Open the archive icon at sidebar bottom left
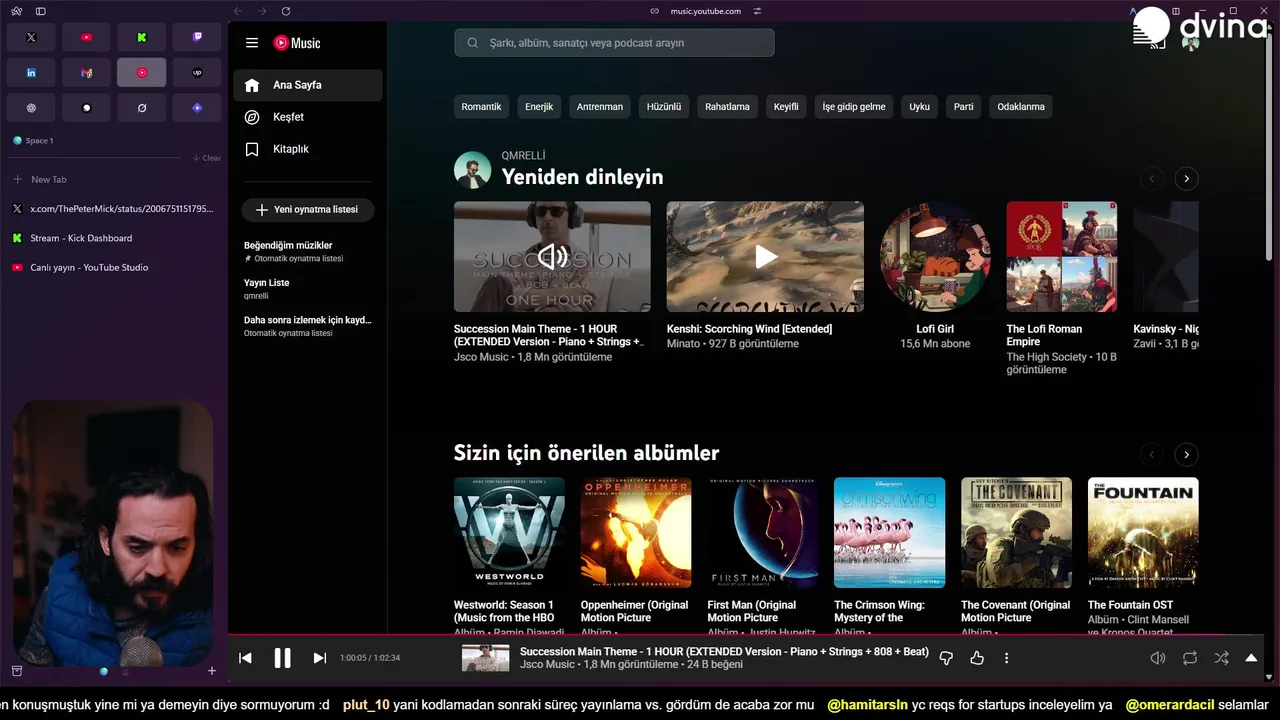Viewport: 1280px width, 720px height. coord(16,671)
